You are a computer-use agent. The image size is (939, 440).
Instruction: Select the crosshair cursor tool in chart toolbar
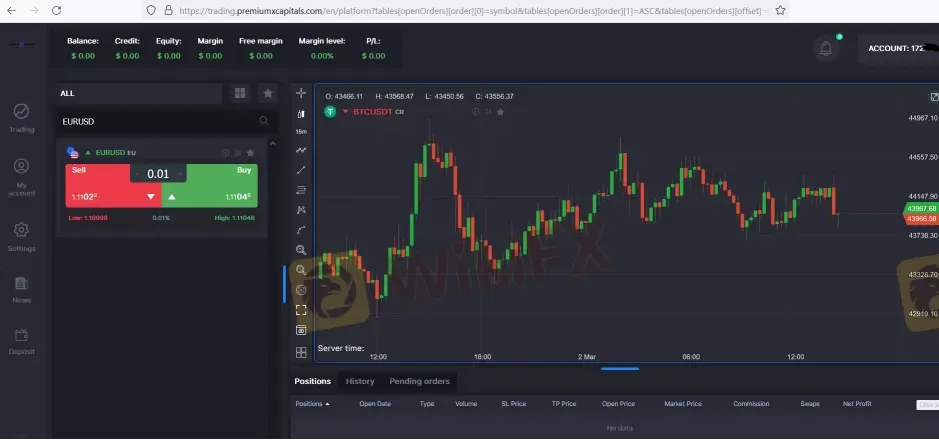(x=301, y=93)
